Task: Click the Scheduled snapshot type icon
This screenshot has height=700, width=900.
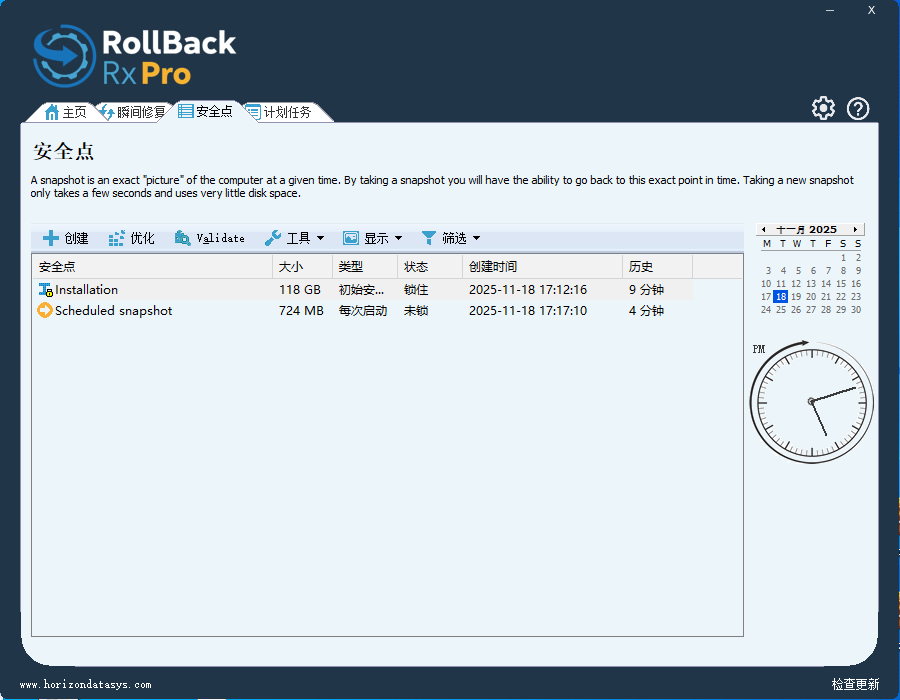Action: point(44,310)
